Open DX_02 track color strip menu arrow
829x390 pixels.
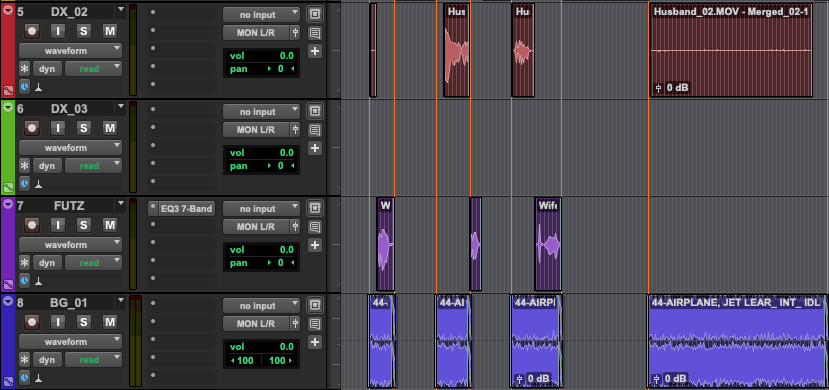[7, 10]
